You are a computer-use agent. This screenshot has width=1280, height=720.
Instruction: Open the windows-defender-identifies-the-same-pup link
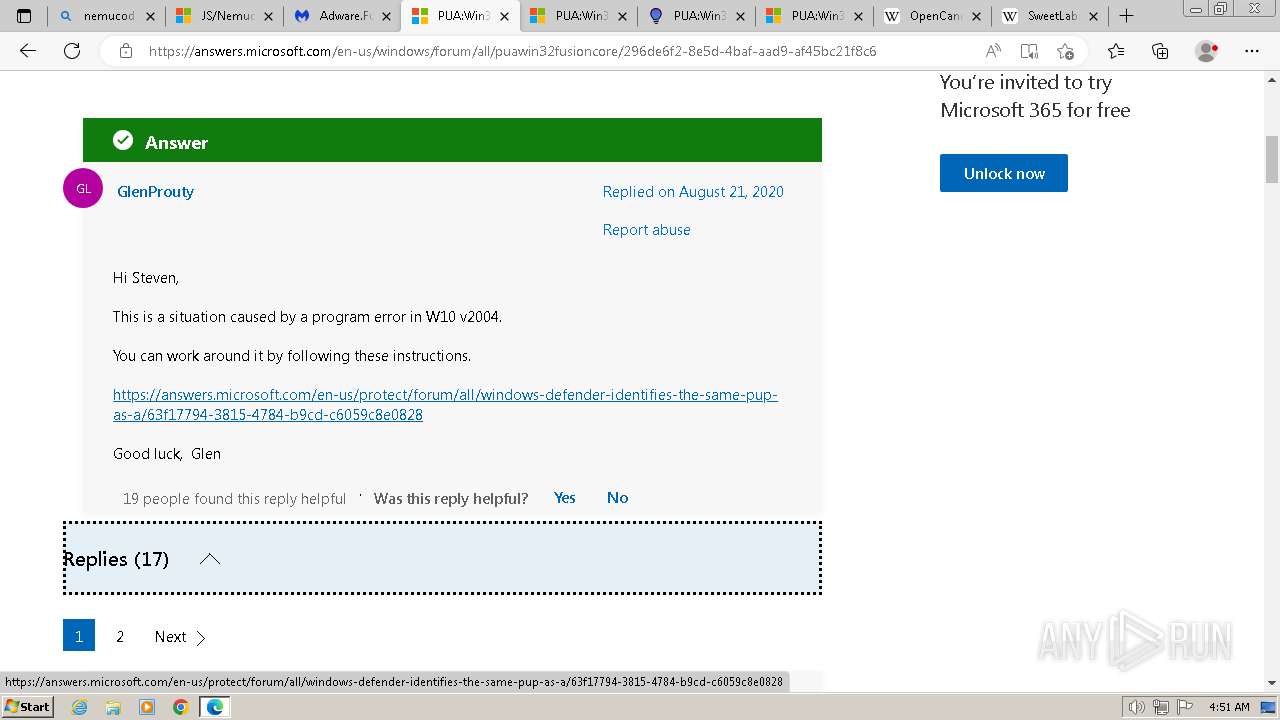[x=445, y=404]
